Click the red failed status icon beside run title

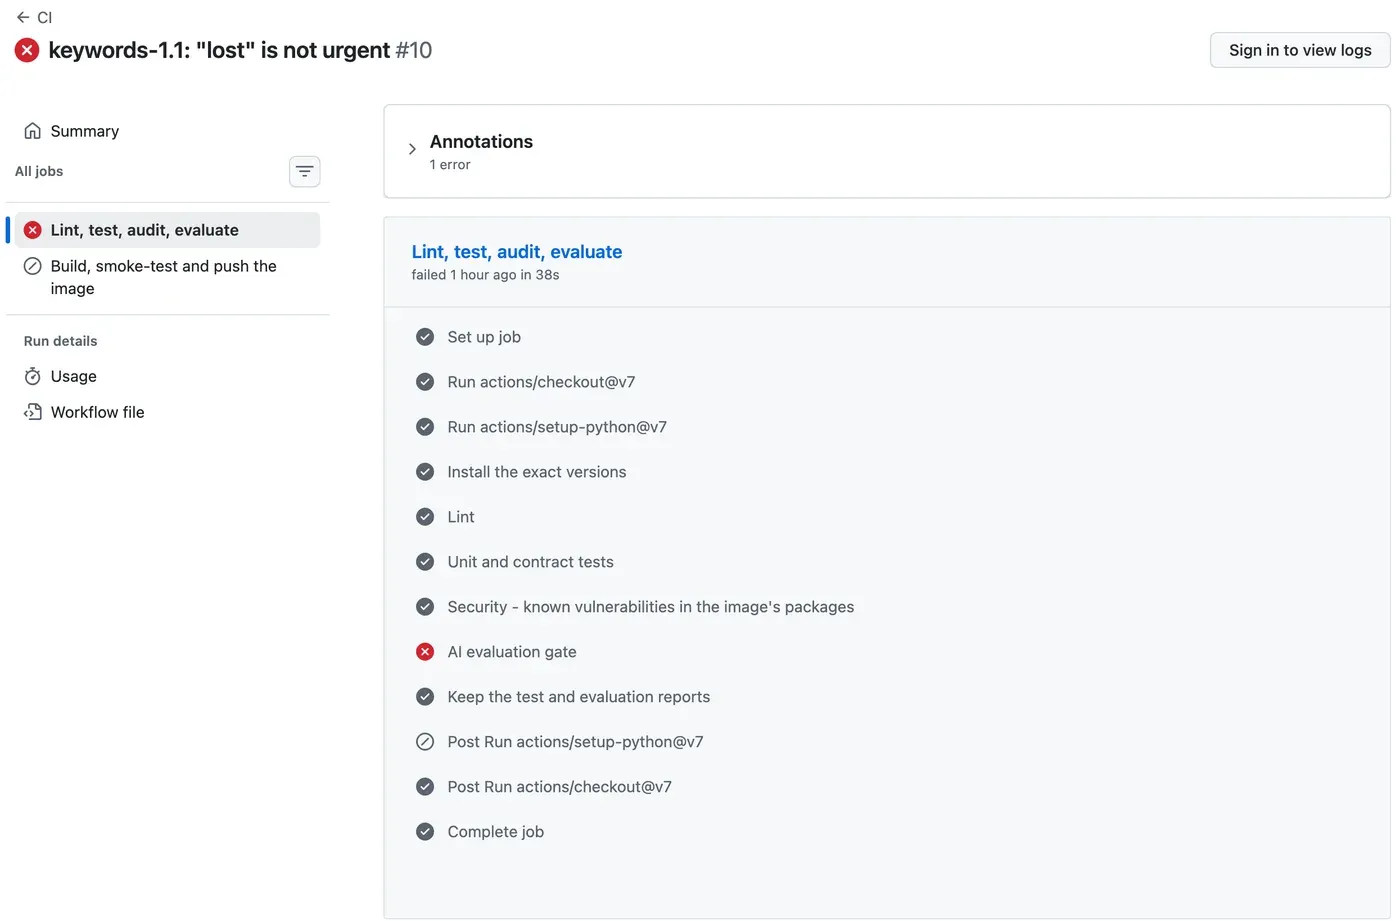coord(27,50)
